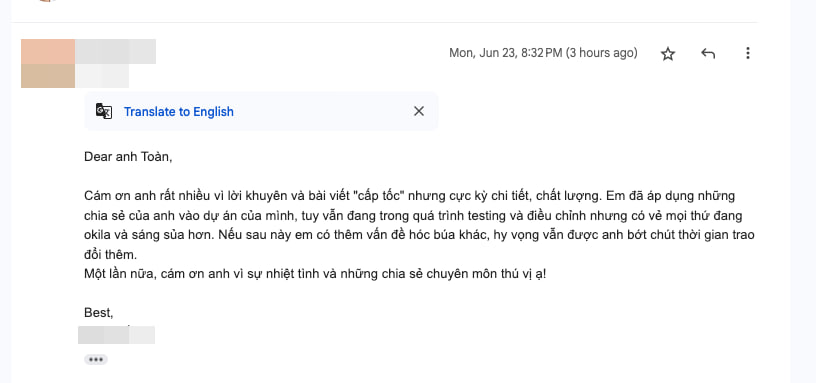Click the blurred sender avatar
The height and width of the screenshot is (383, 816).
48,63
